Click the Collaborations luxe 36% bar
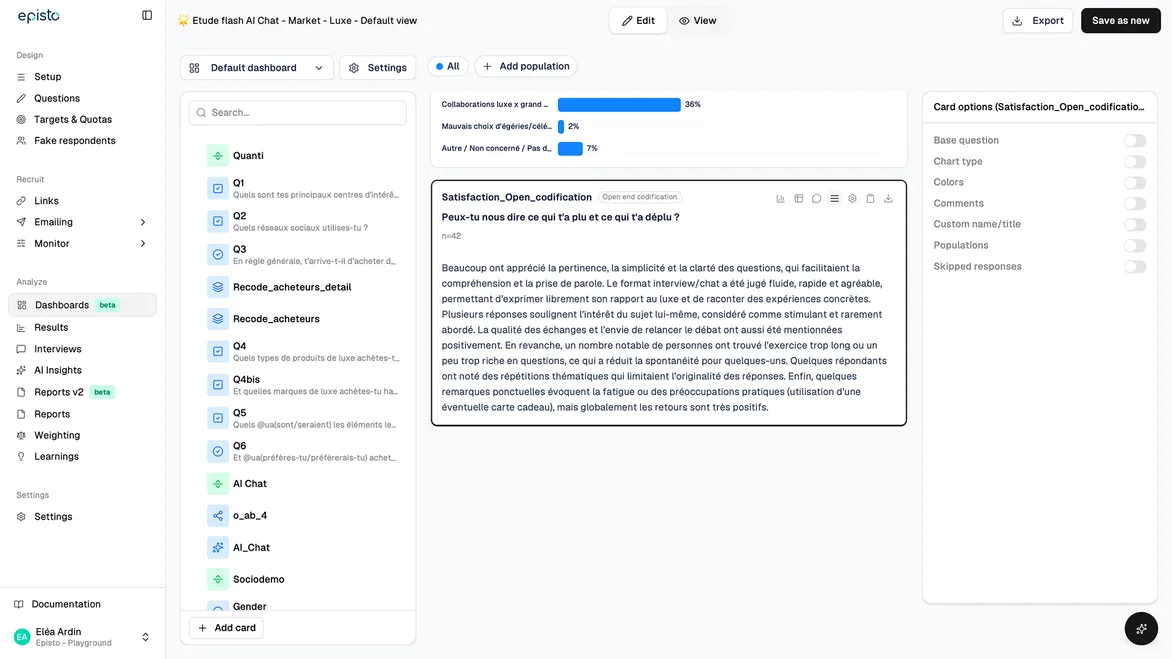 pyautogui.click(x=619, y=105)
